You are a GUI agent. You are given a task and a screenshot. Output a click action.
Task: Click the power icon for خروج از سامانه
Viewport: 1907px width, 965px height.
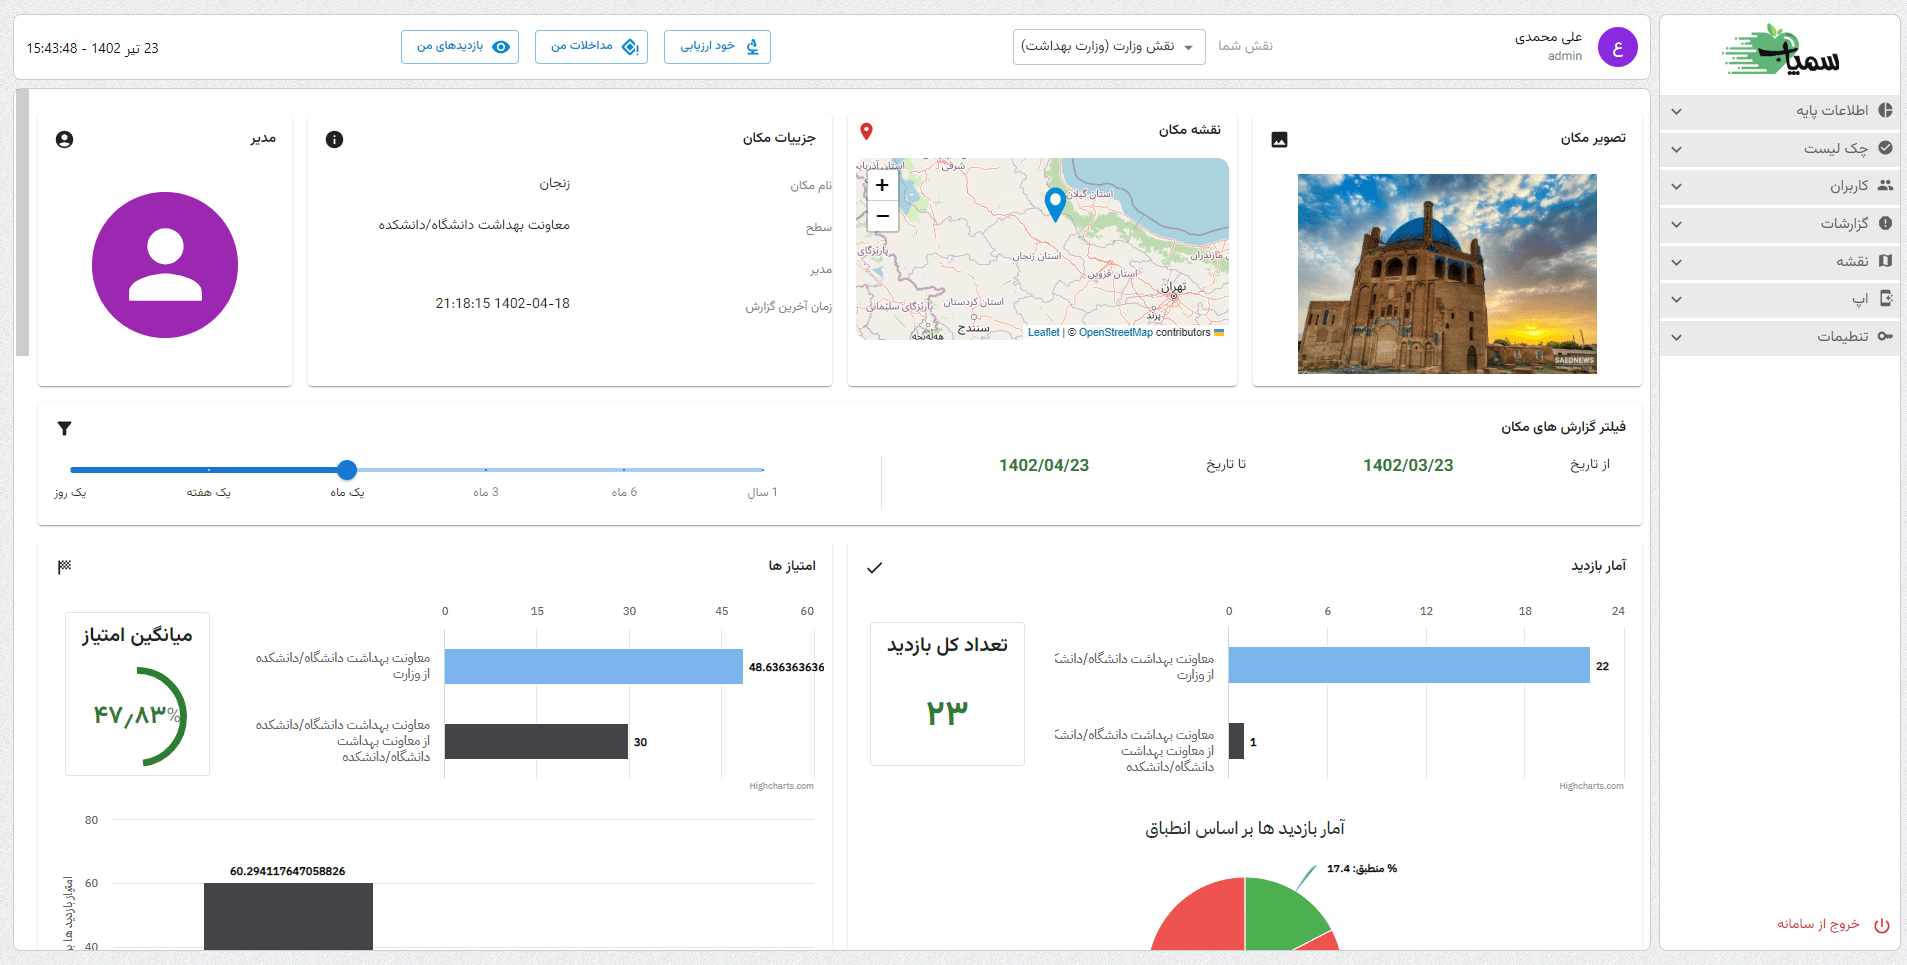[x=1881, y=925]
